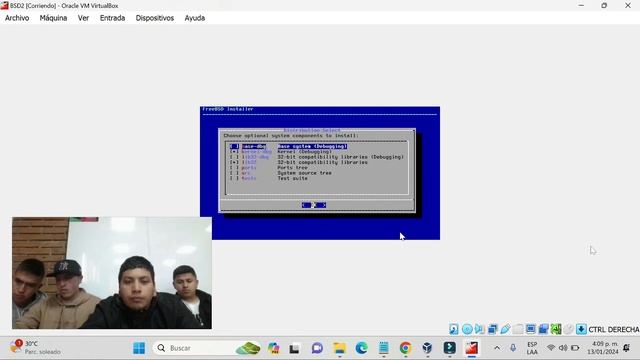
Task: Click the microphone tray icon
Action: coord(513,348)
